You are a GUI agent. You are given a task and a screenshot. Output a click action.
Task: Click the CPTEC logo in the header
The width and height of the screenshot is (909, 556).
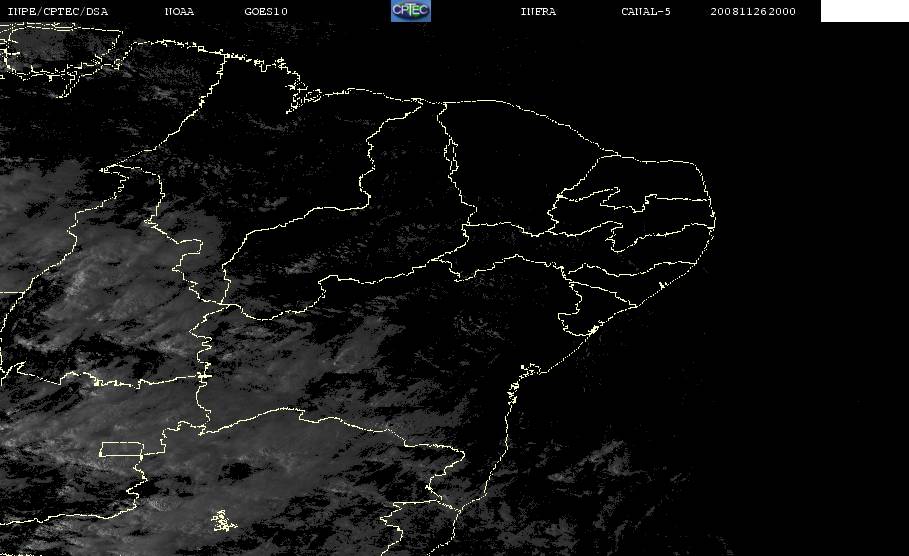point(410,10)
